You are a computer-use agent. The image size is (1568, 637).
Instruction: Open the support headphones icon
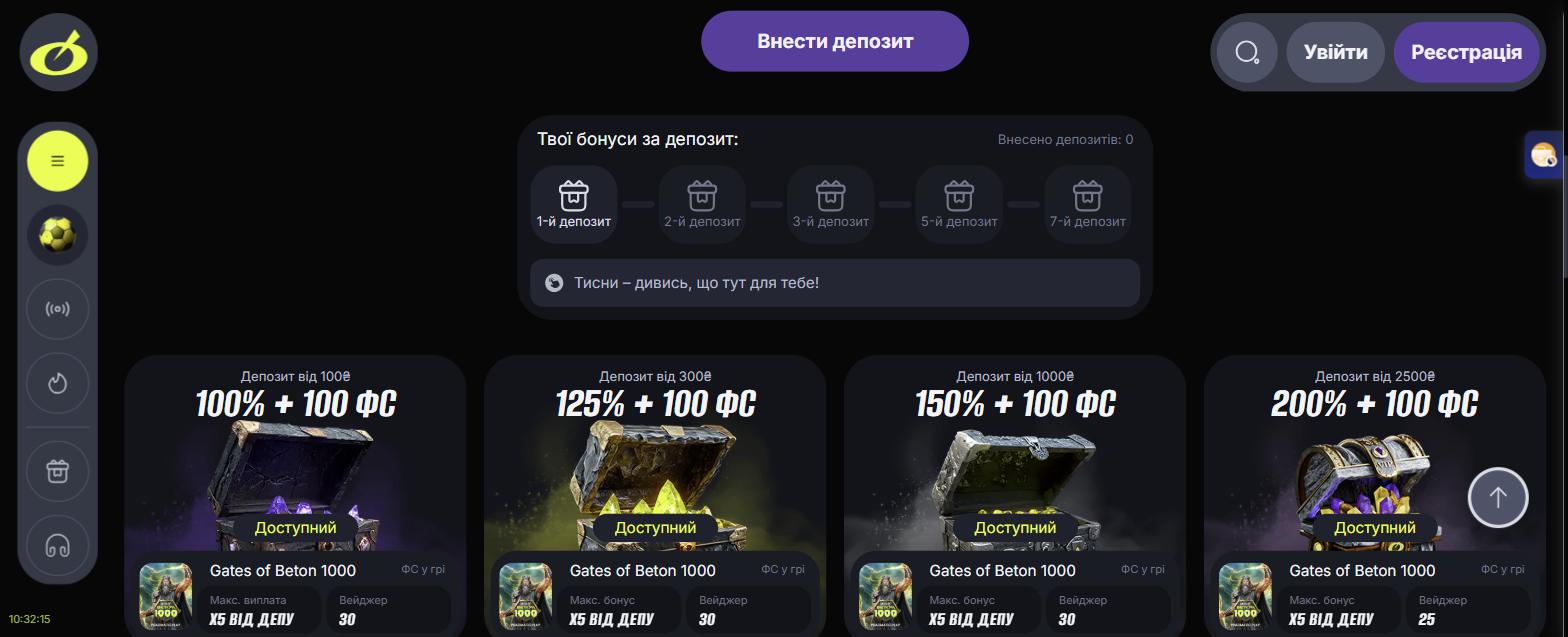[x=58, y=545]
